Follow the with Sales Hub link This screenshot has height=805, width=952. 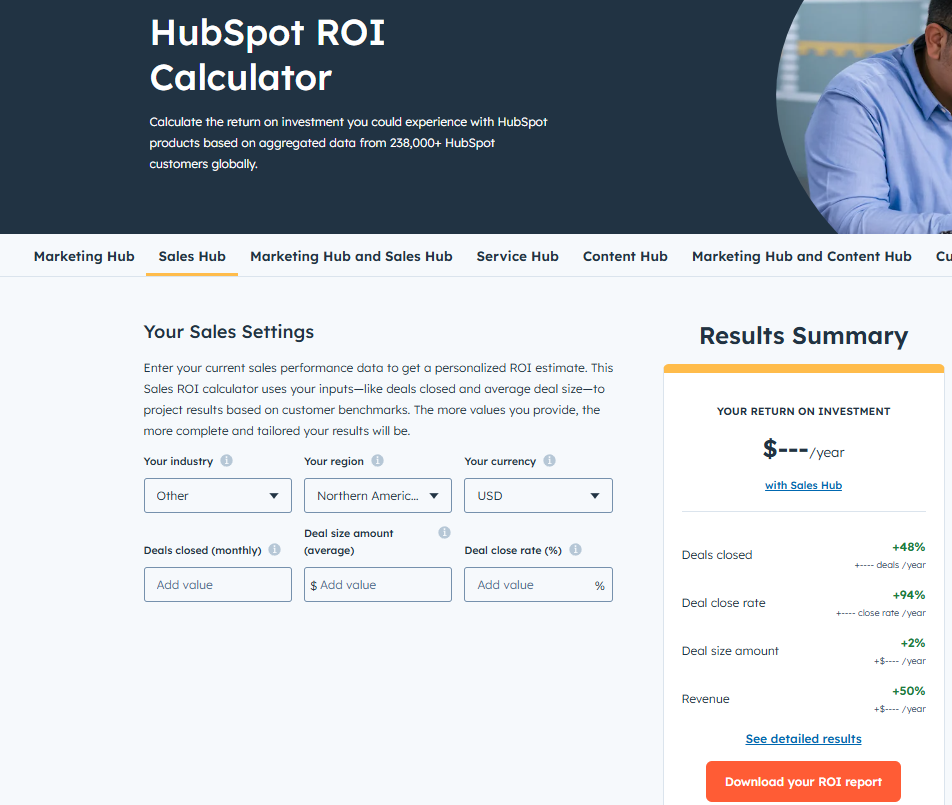pyautogui.click(x=803, y=485)
